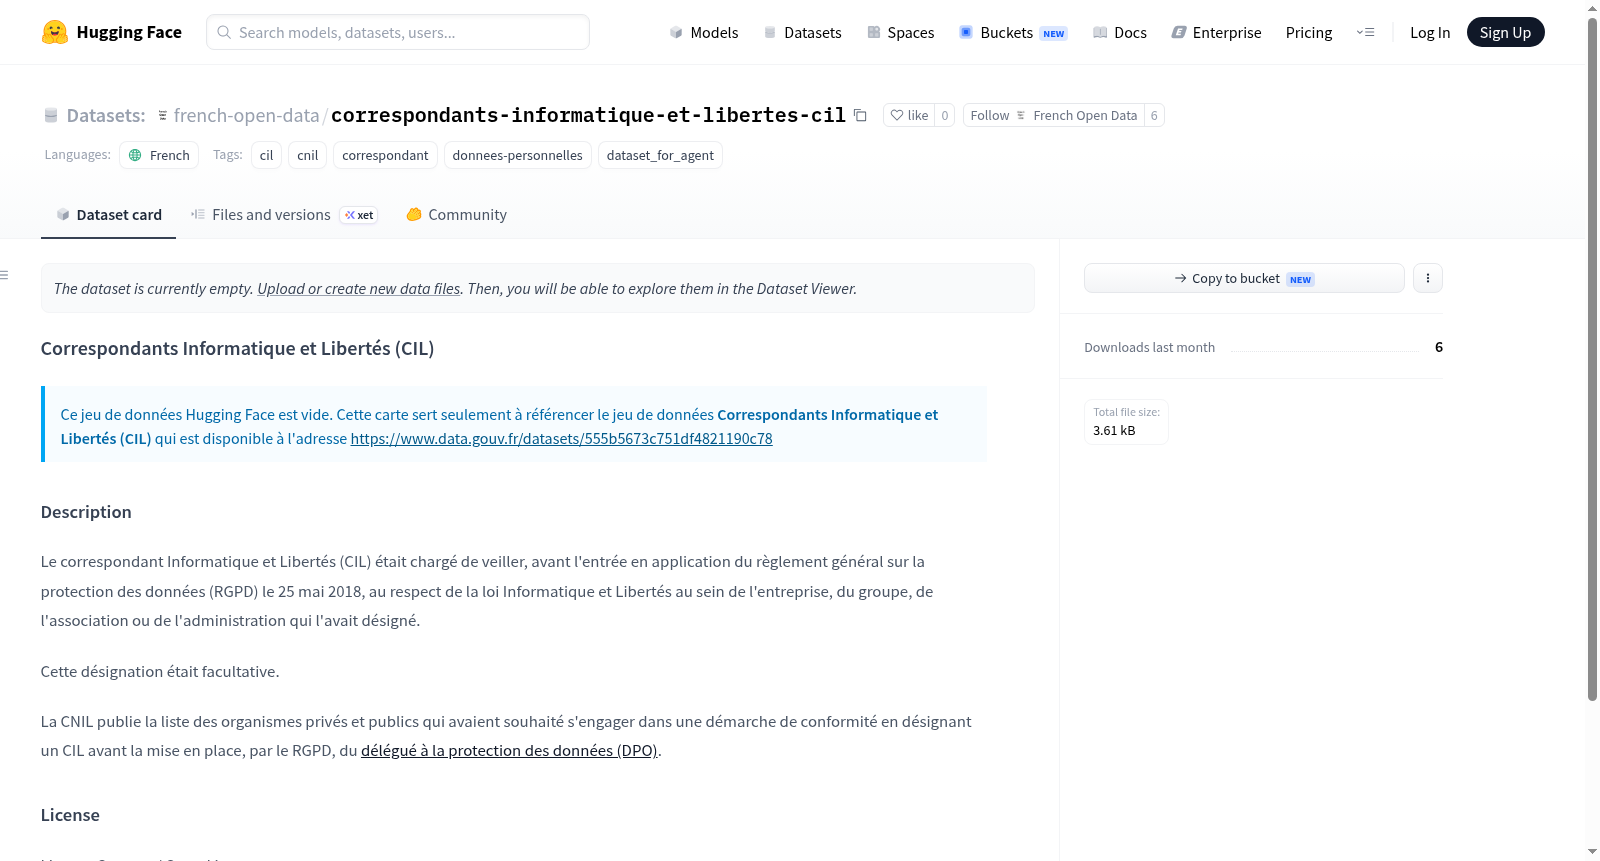Image resolution: width=1600 pixels, height=861 pixels.
Task: Click the License heading
Action: [x=70, y=815]
